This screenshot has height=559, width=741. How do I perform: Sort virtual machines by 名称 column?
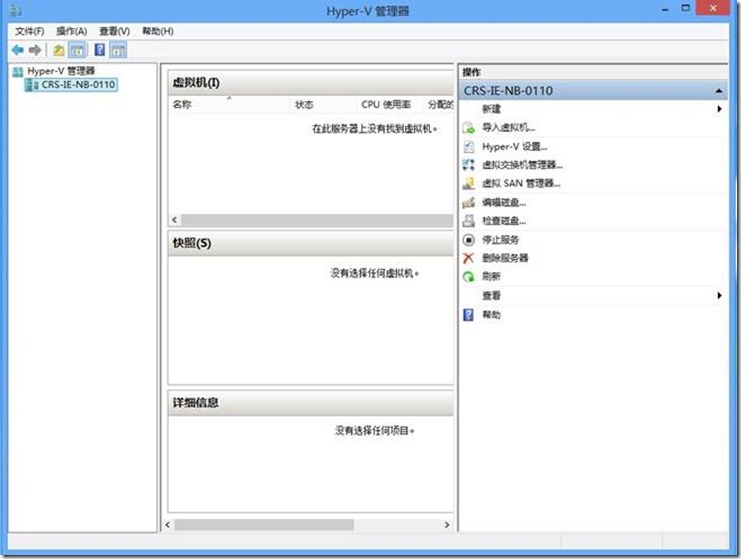230,104
